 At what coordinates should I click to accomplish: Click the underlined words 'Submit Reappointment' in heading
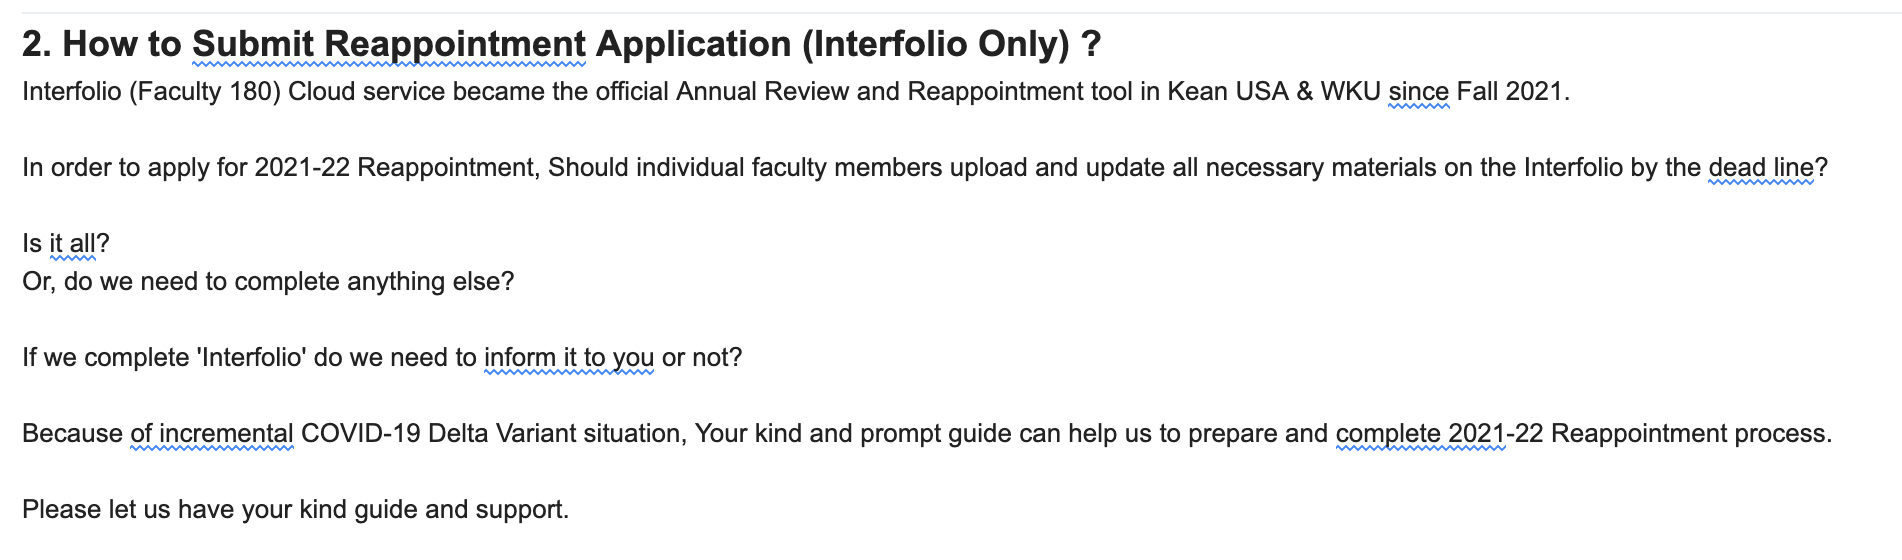pos(389,44)
